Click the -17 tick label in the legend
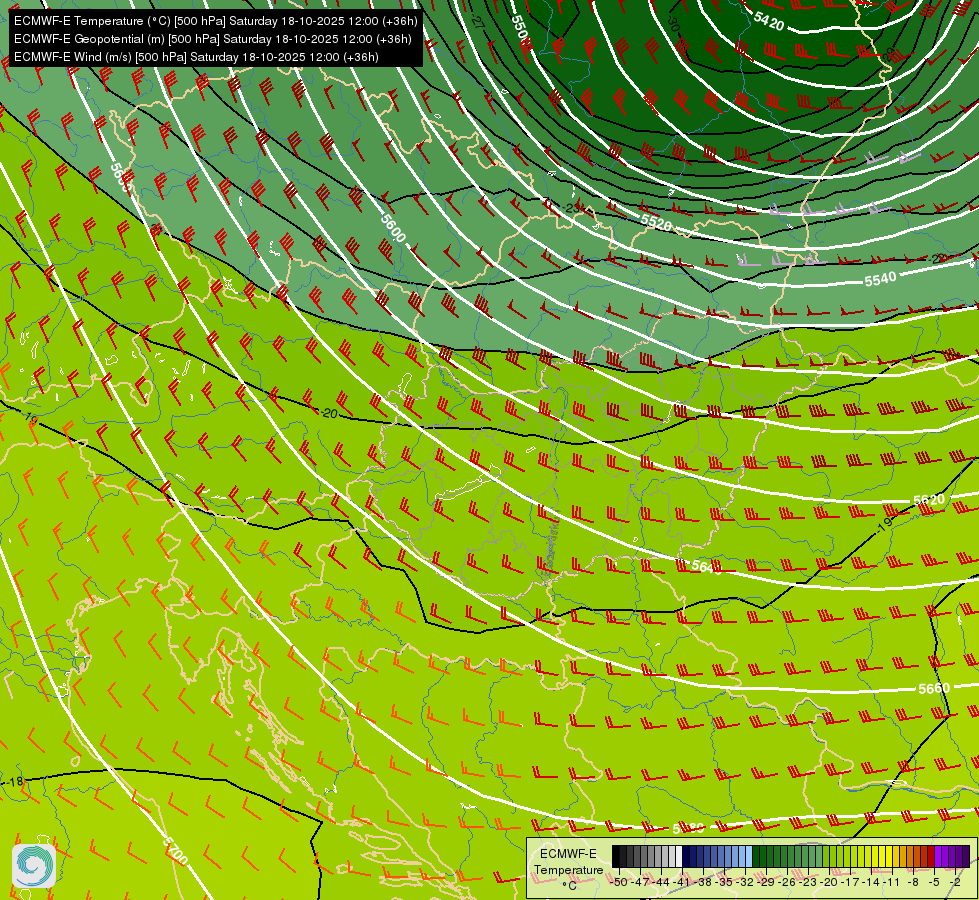The height and width of the screenshot is (900, 979). tap(850, 883)
